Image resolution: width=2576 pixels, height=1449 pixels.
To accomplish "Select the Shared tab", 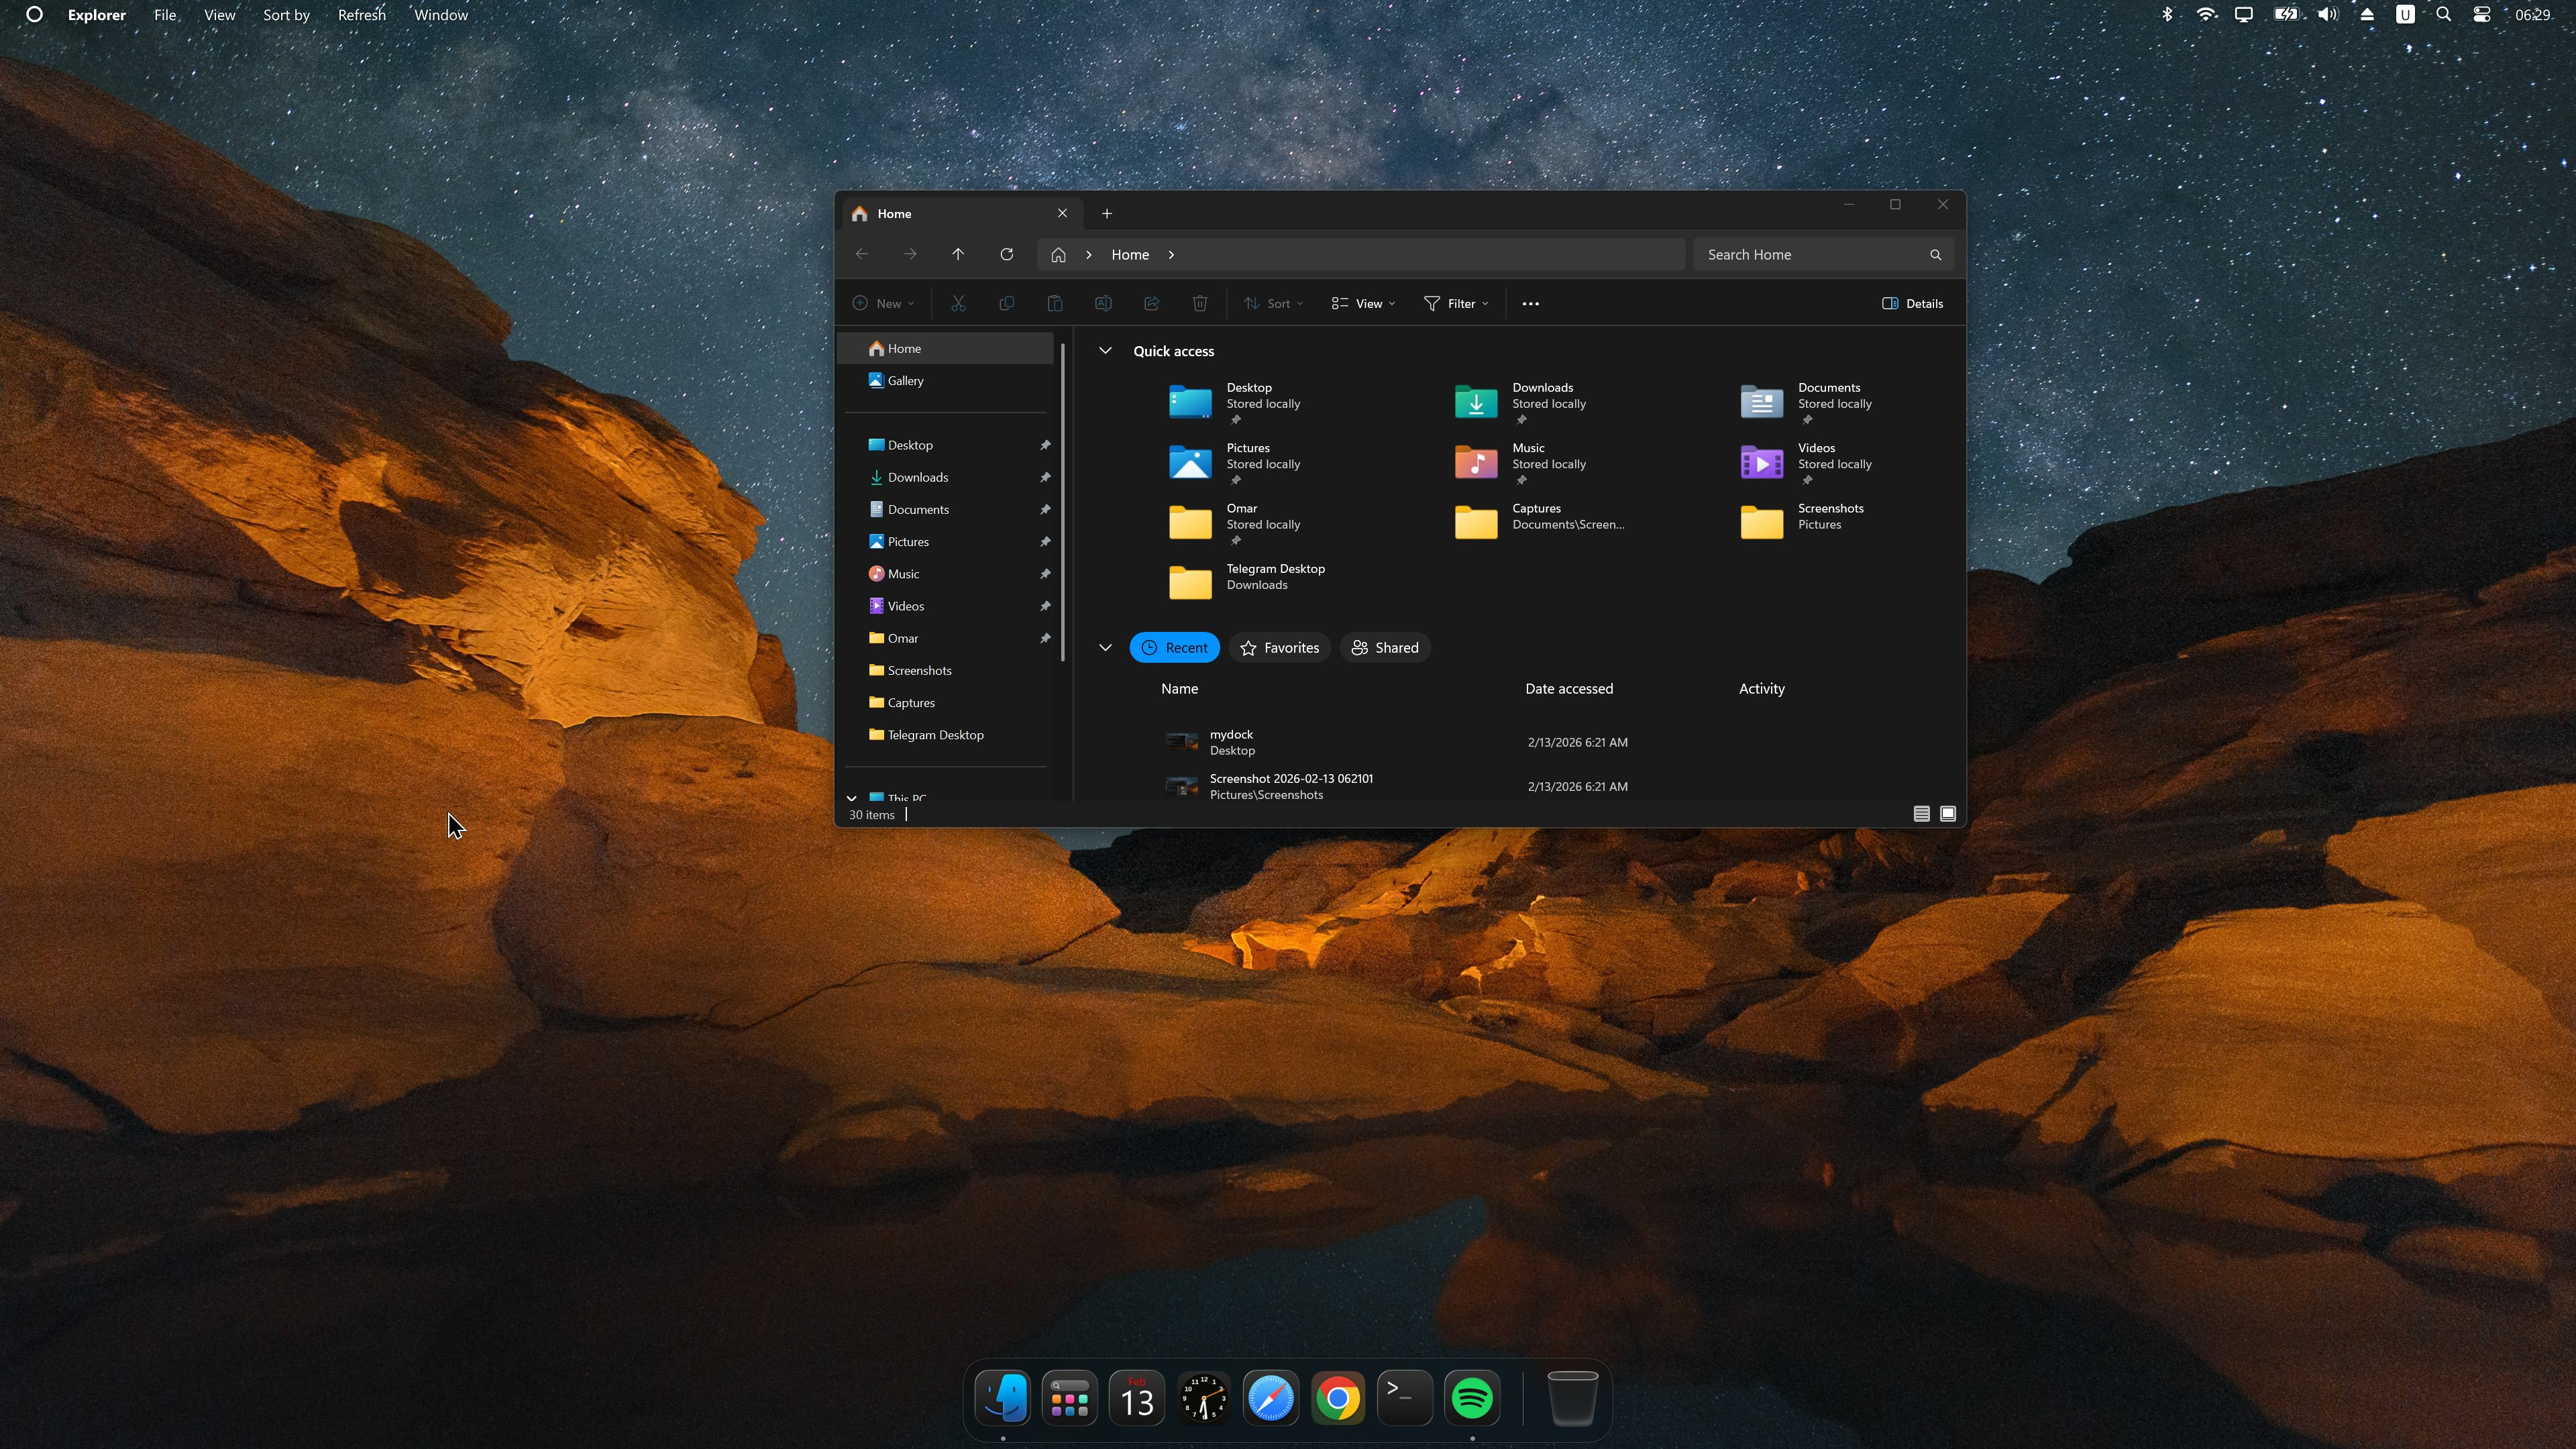I will click(1385, 648).
